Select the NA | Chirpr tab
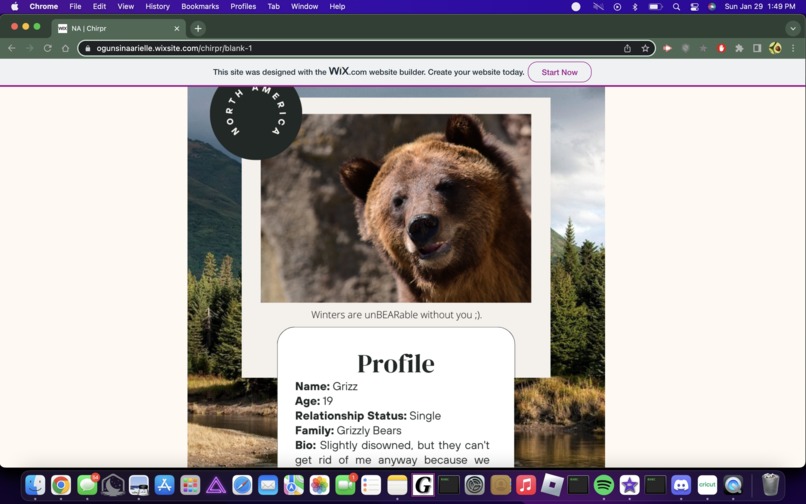 coord(119,28)
